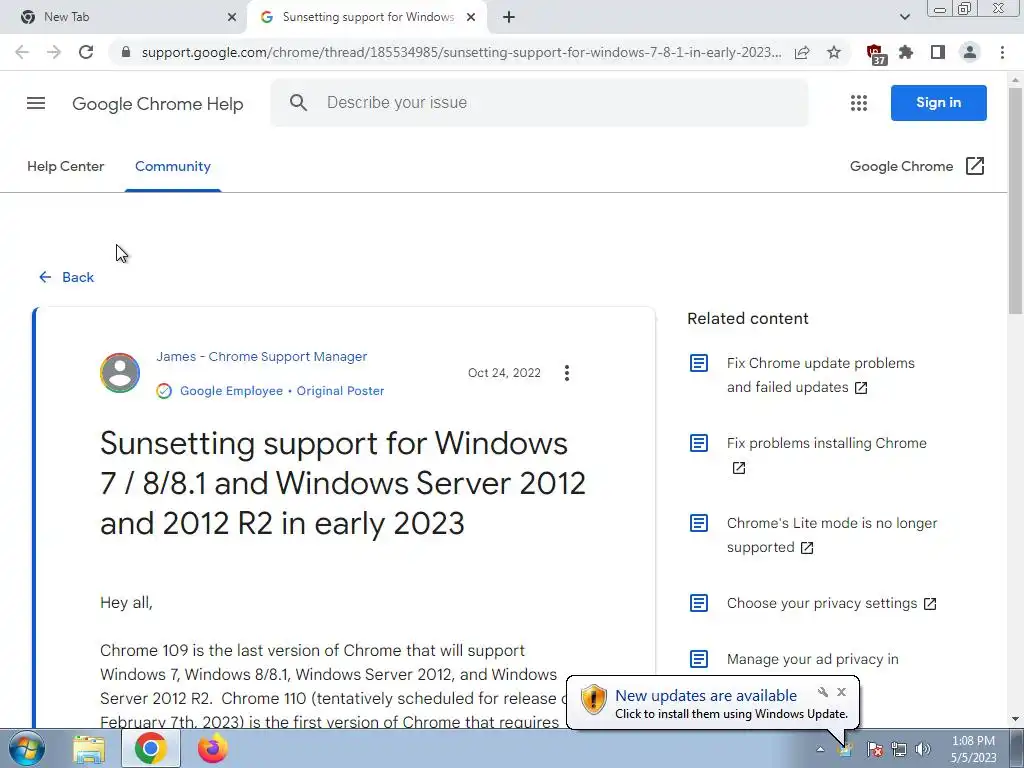The width and height of the screenshot is (1024, 768).
Task: Click the Chrome taskbar icon
Action: coord(150,748)
